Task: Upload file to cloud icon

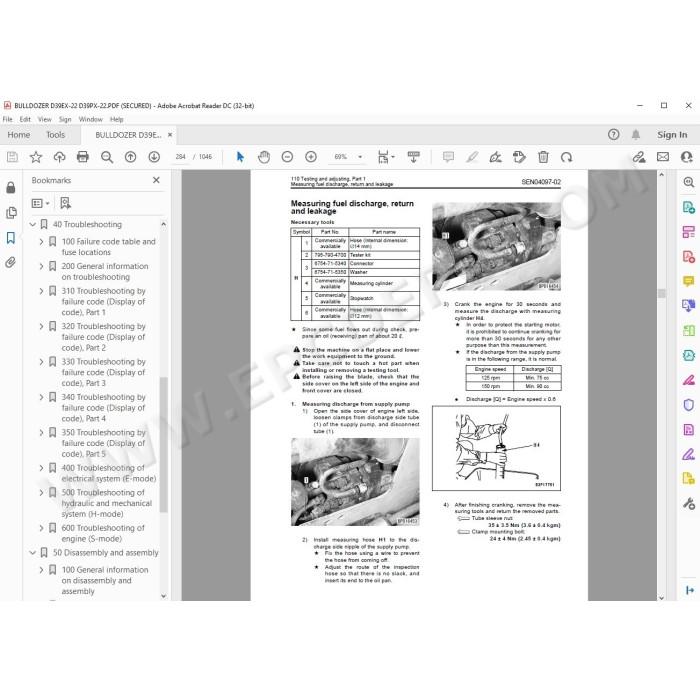Action: 59,157
